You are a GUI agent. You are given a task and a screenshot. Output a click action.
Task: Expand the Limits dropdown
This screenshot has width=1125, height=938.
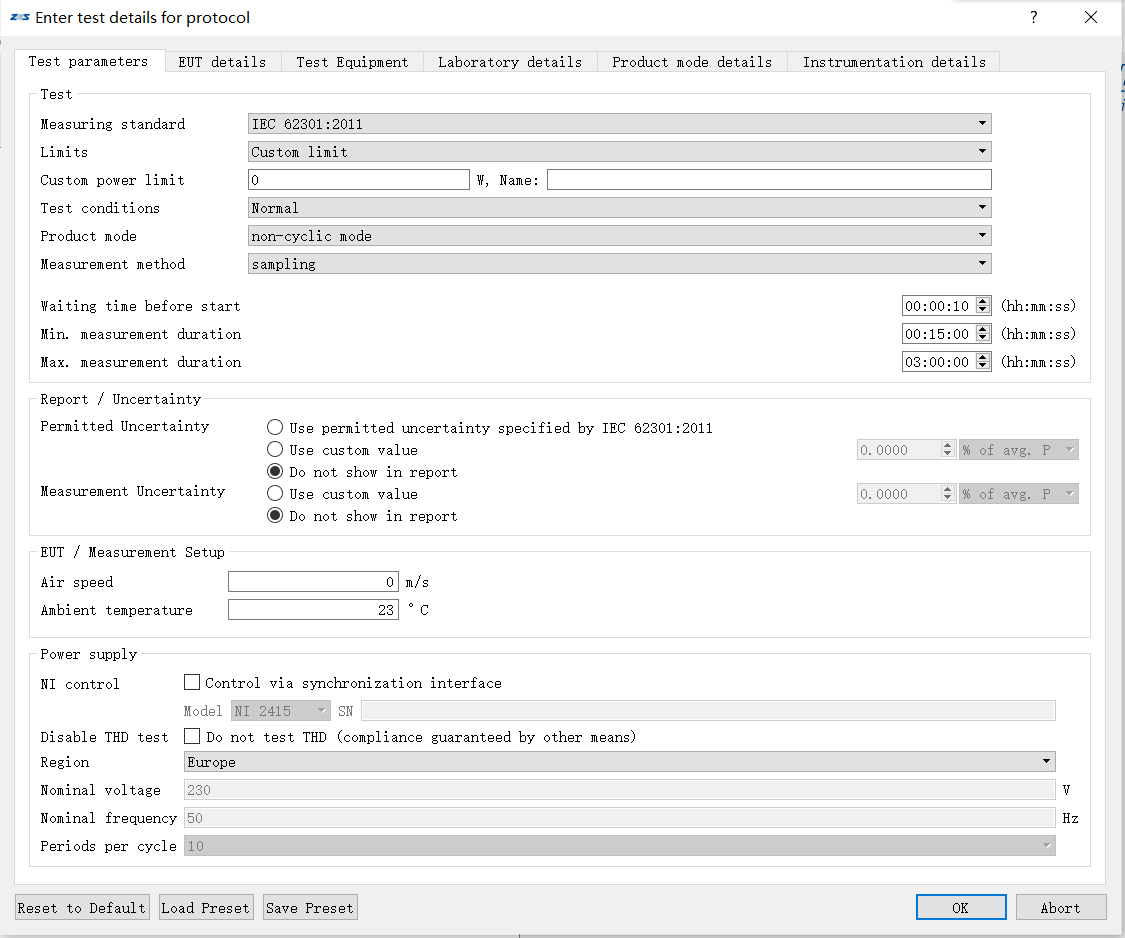(619, 151)
